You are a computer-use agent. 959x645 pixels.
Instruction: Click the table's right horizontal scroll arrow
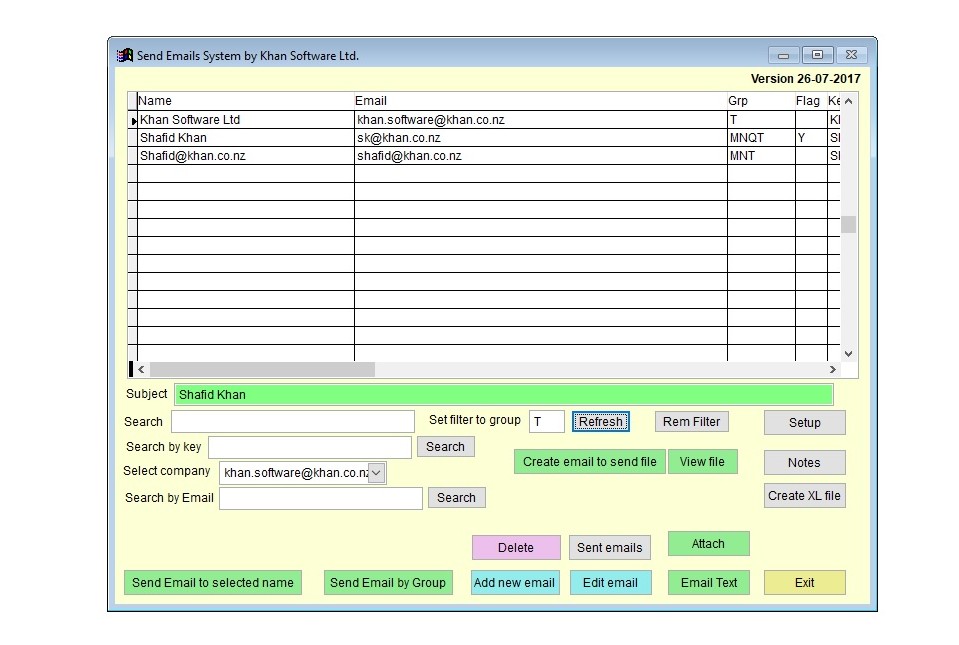coord(832,370)
